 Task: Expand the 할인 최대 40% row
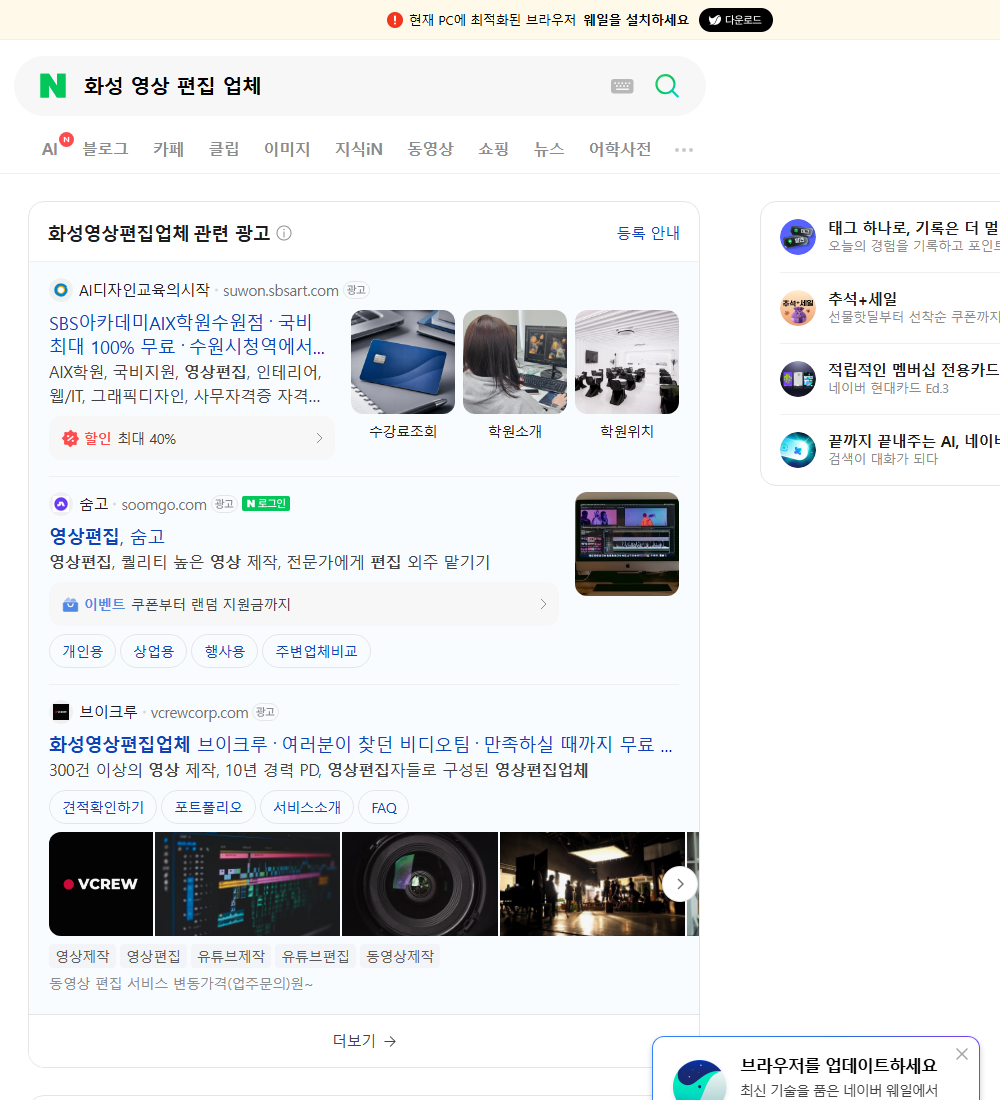[x=191, y=438]
